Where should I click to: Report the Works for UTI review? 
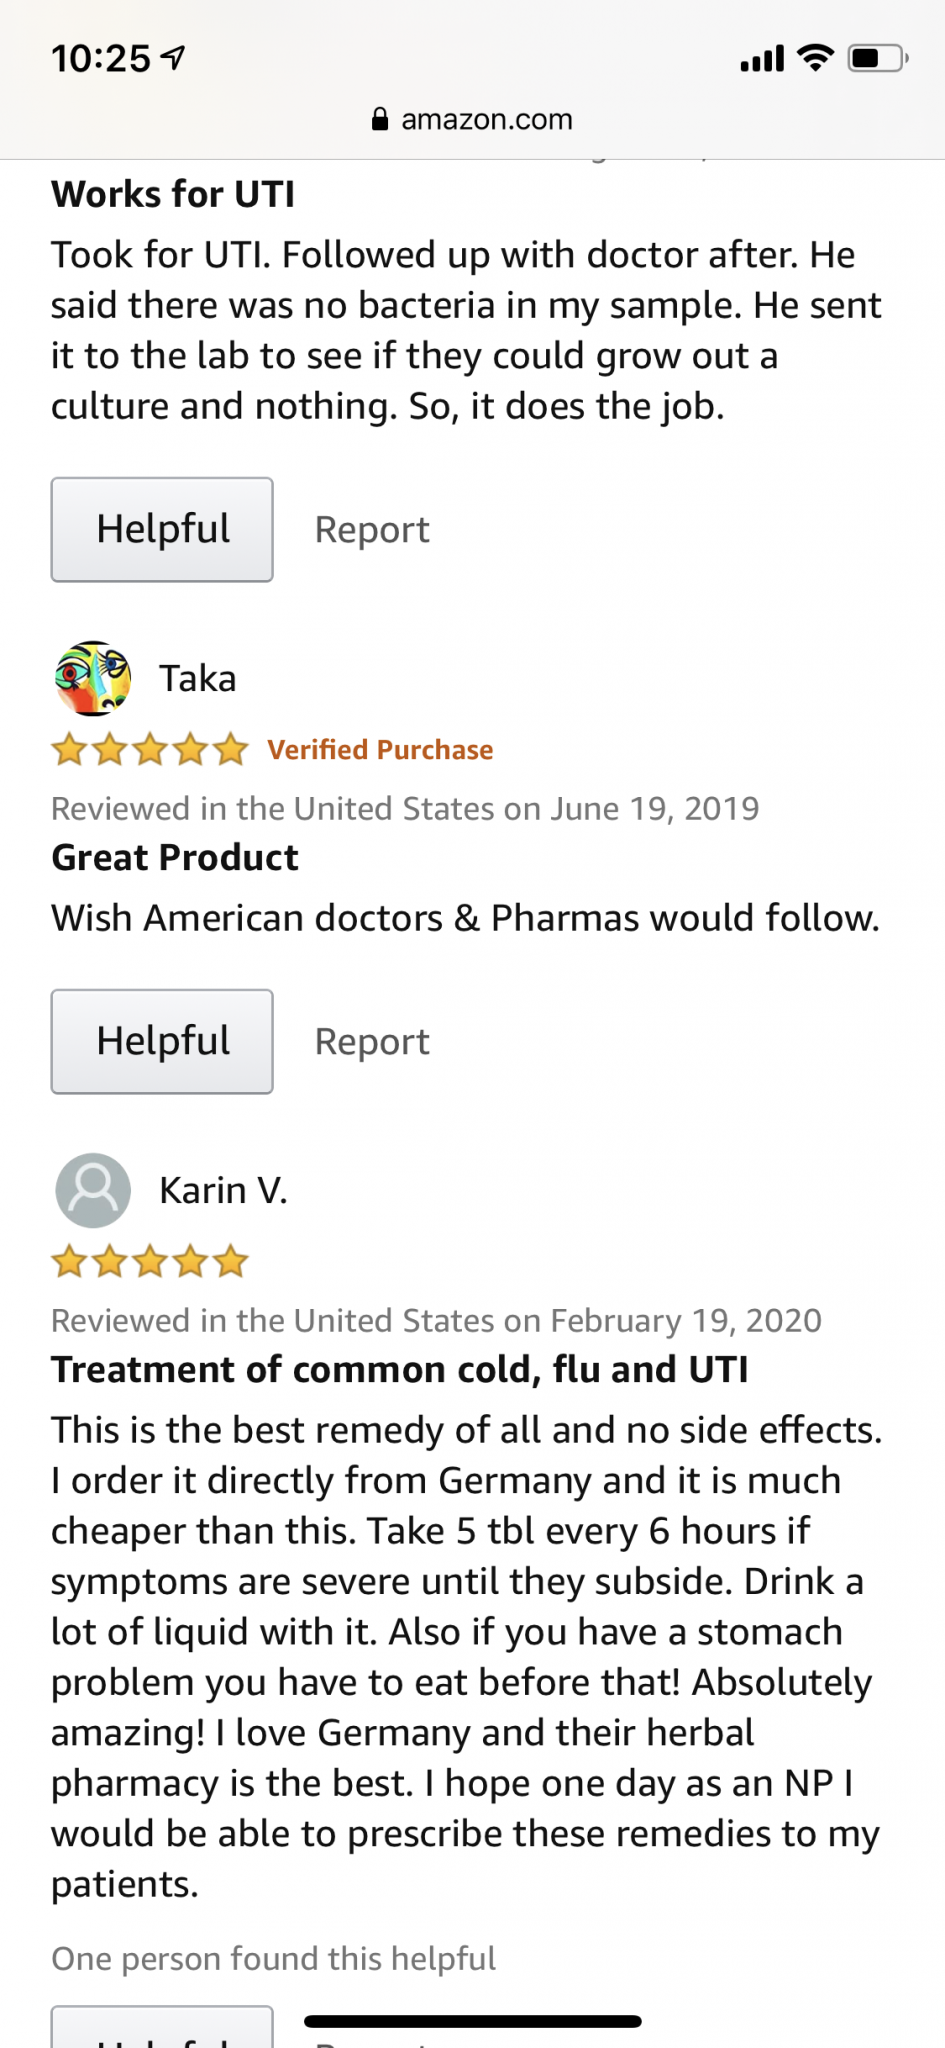tap(372, 530)
